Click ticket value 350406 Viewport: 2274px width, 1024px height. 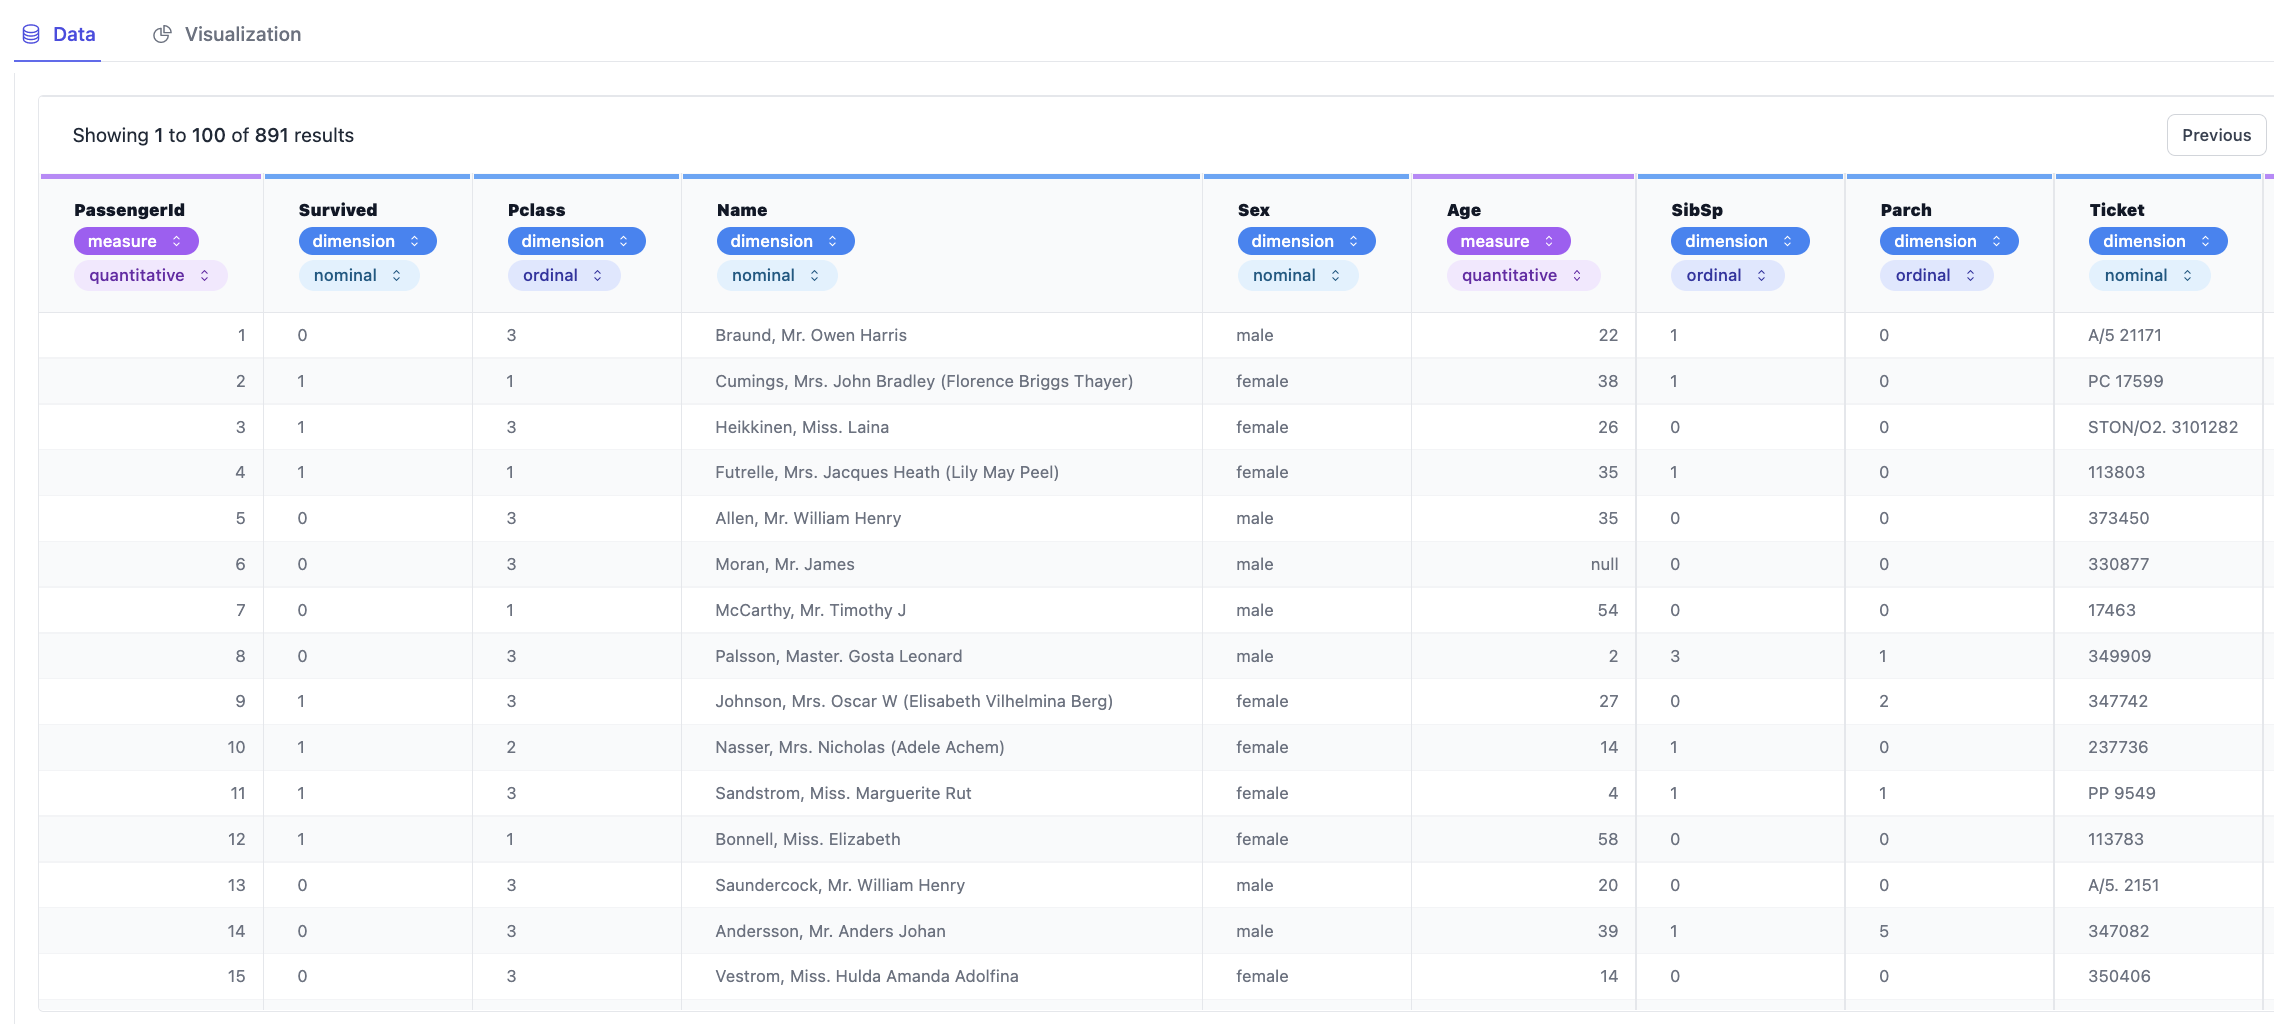2119,976
